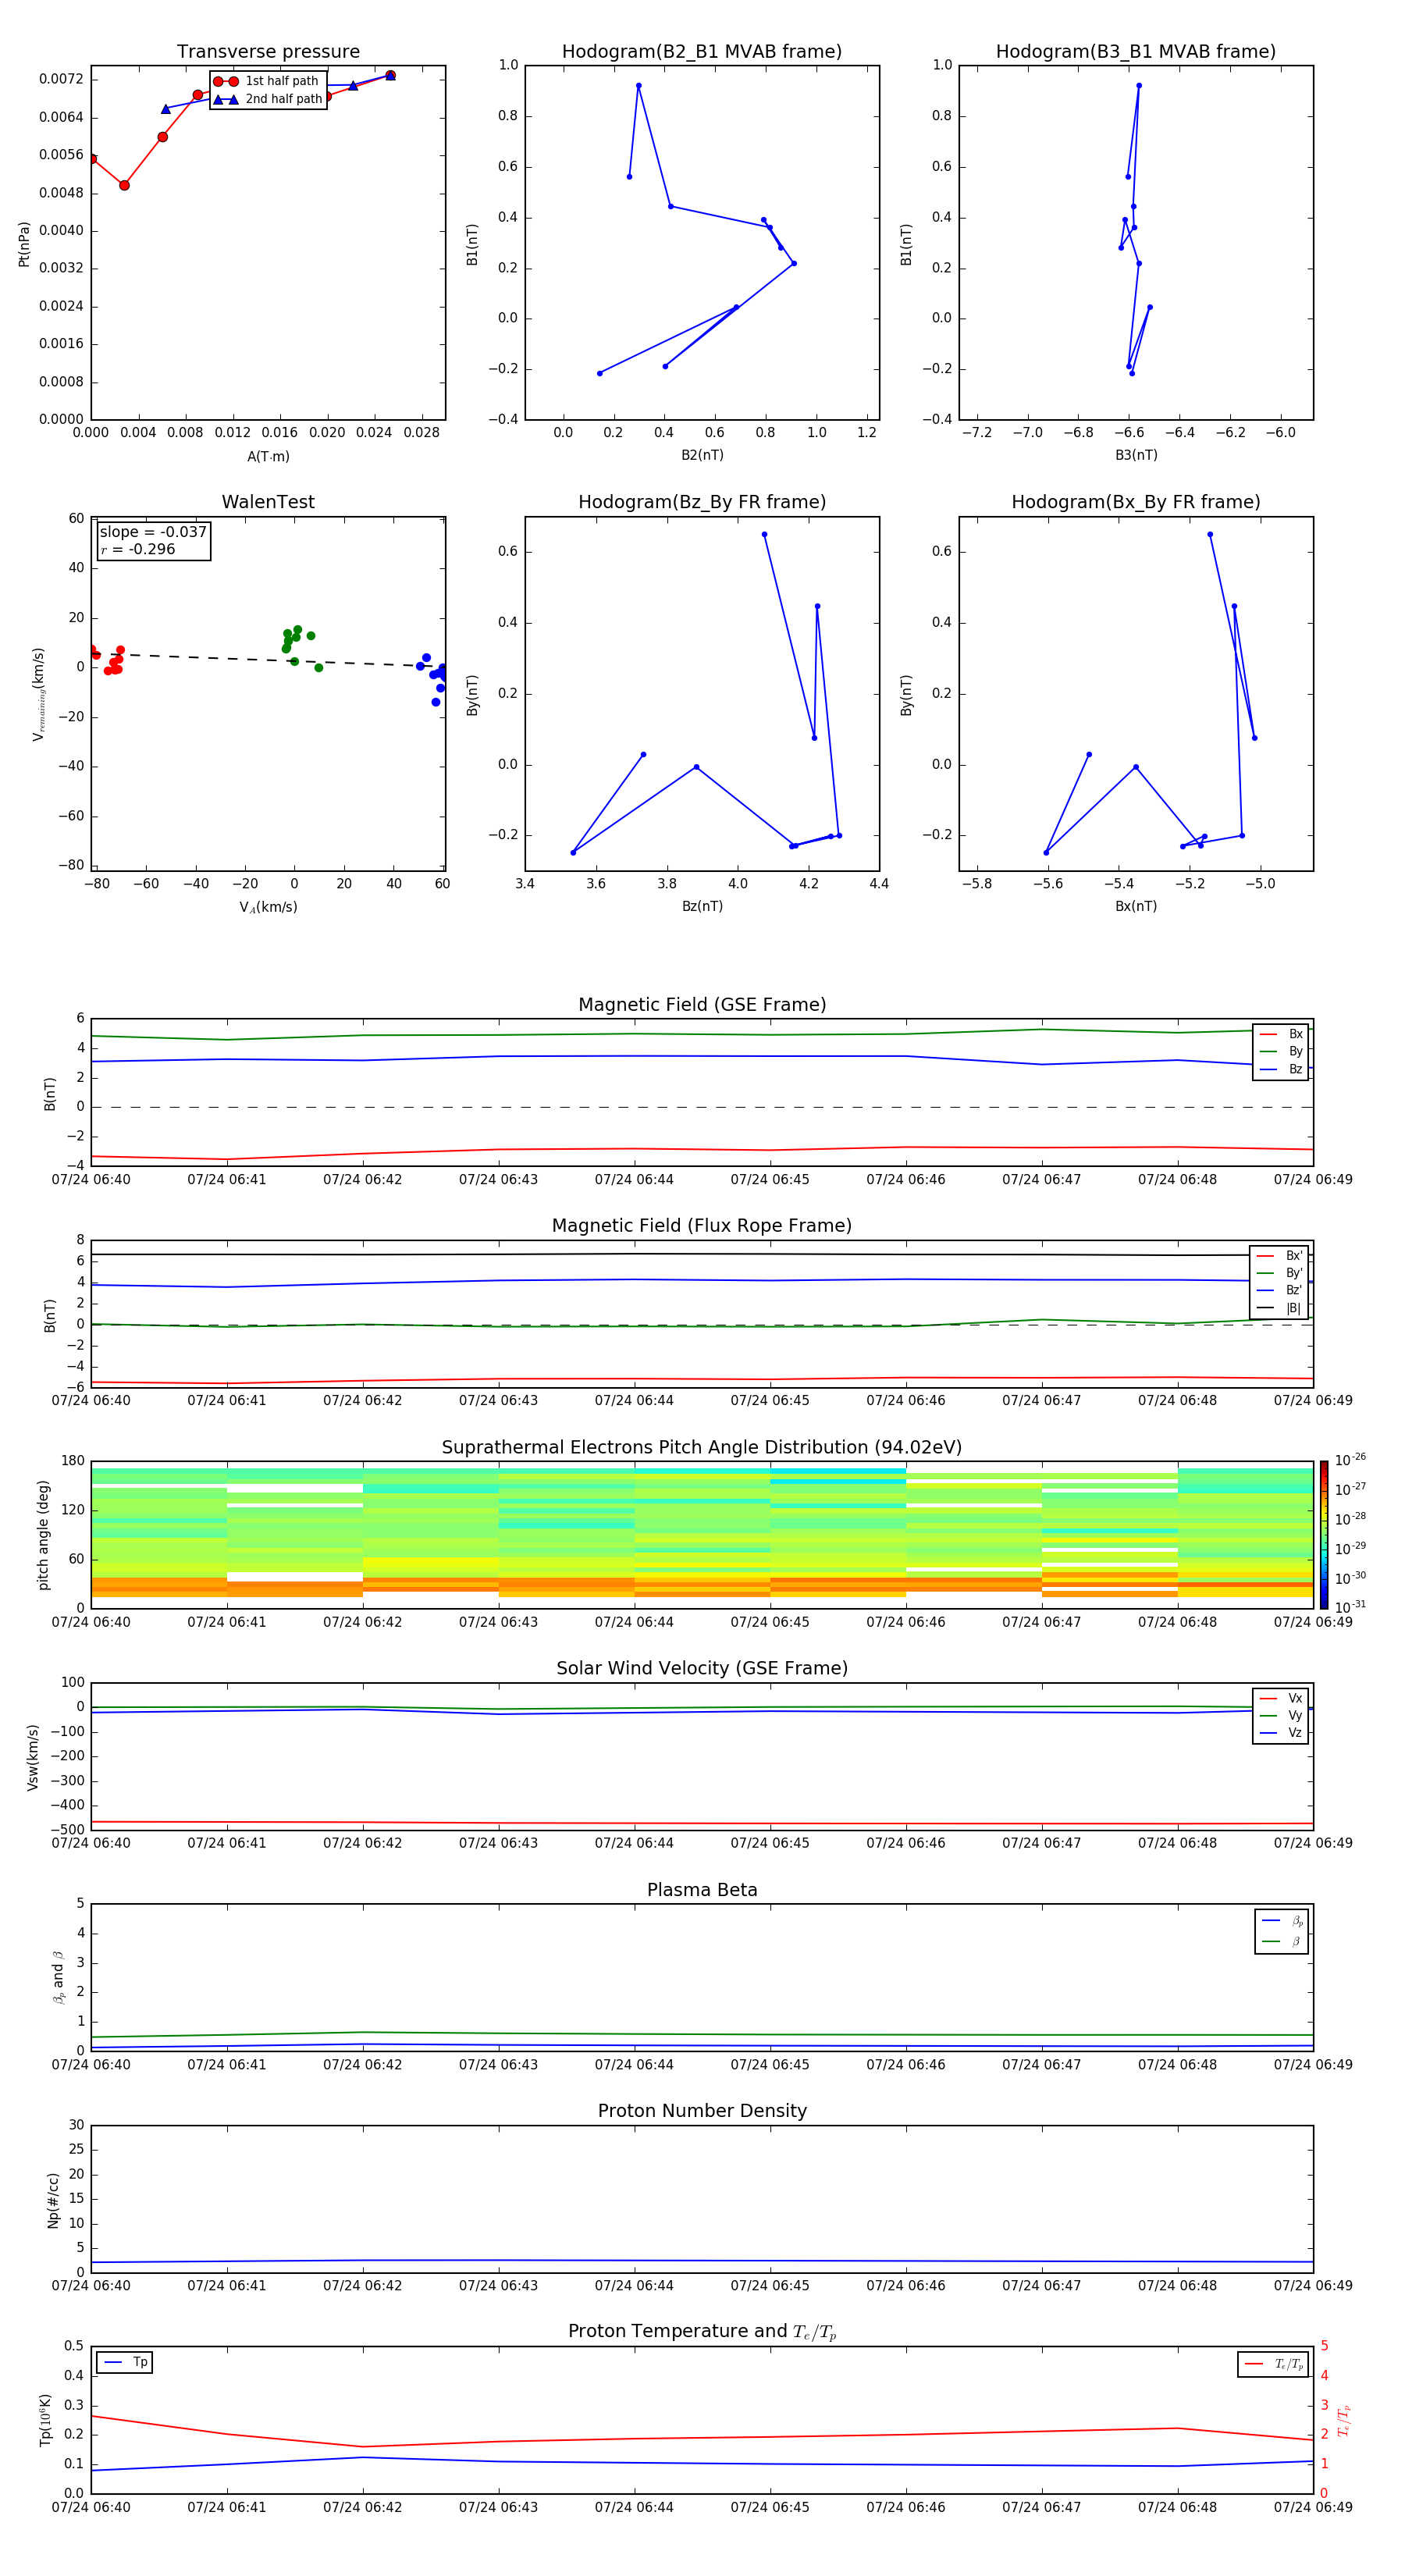Click the pitch angle plot's color scale bar
Image resolution: width=1405 pixels, height=2576 pixels.
click(1324, 1534)
